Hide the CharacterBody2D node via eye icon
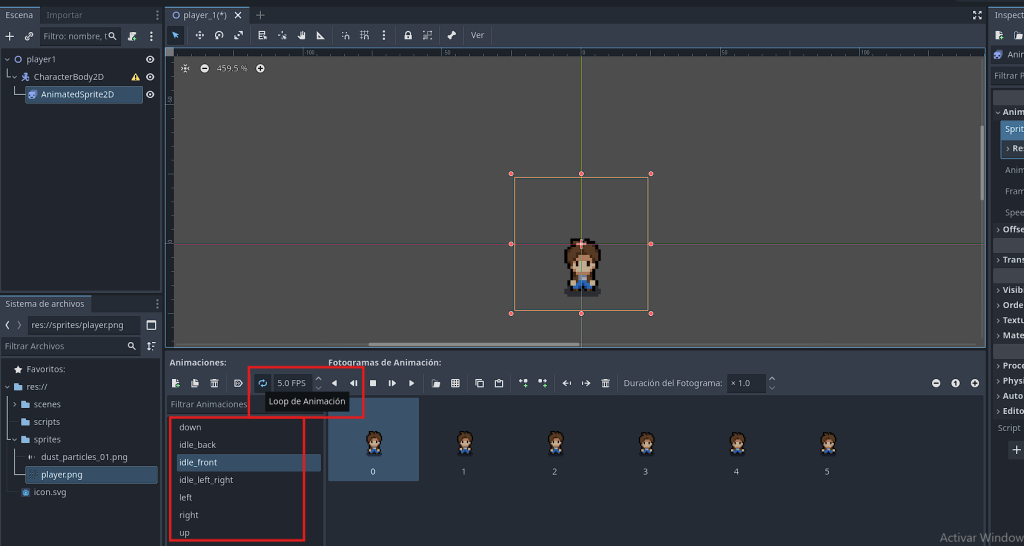This screenshot has width=1024, height=546. [x=150, y=77]
